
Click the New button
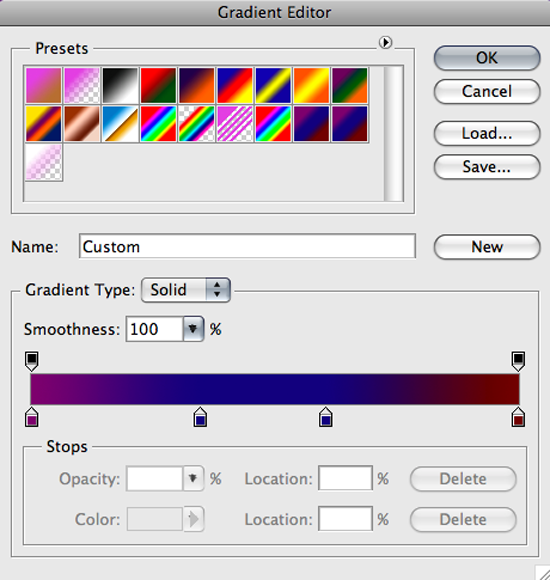tap(487, 247)
